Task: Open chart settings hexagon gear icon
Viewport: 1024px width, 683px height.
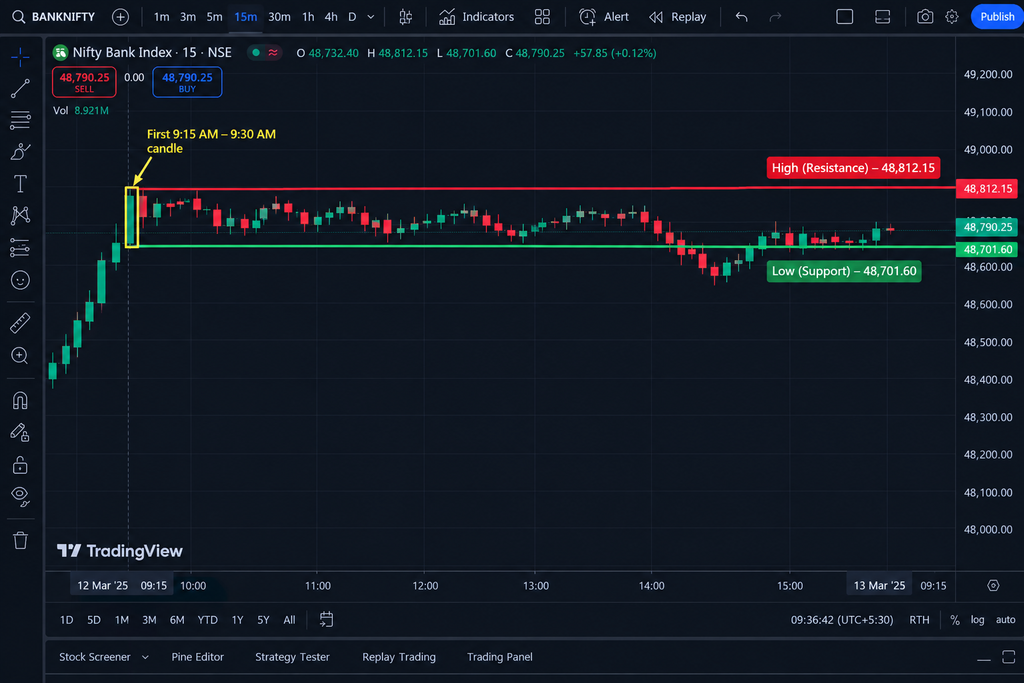Action: (952, 17)
